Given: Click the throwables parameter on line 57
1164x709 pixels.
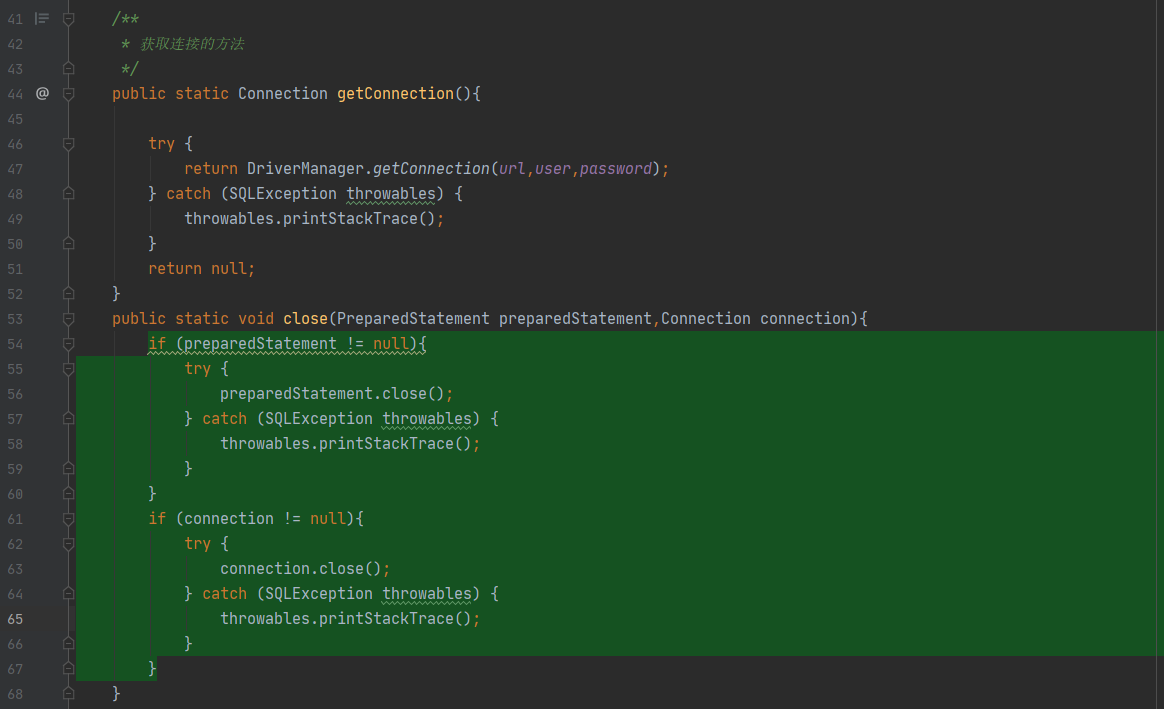Looking at the screenshot, I should [x=427, y=419].
